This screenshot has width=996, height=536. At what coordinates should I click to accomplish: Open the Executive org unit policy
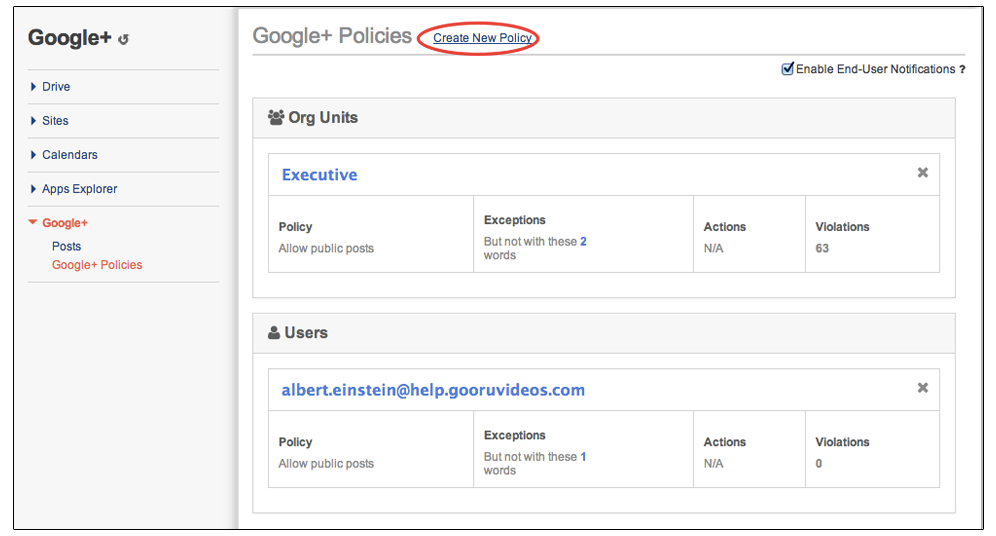click(x=320, y=175)
